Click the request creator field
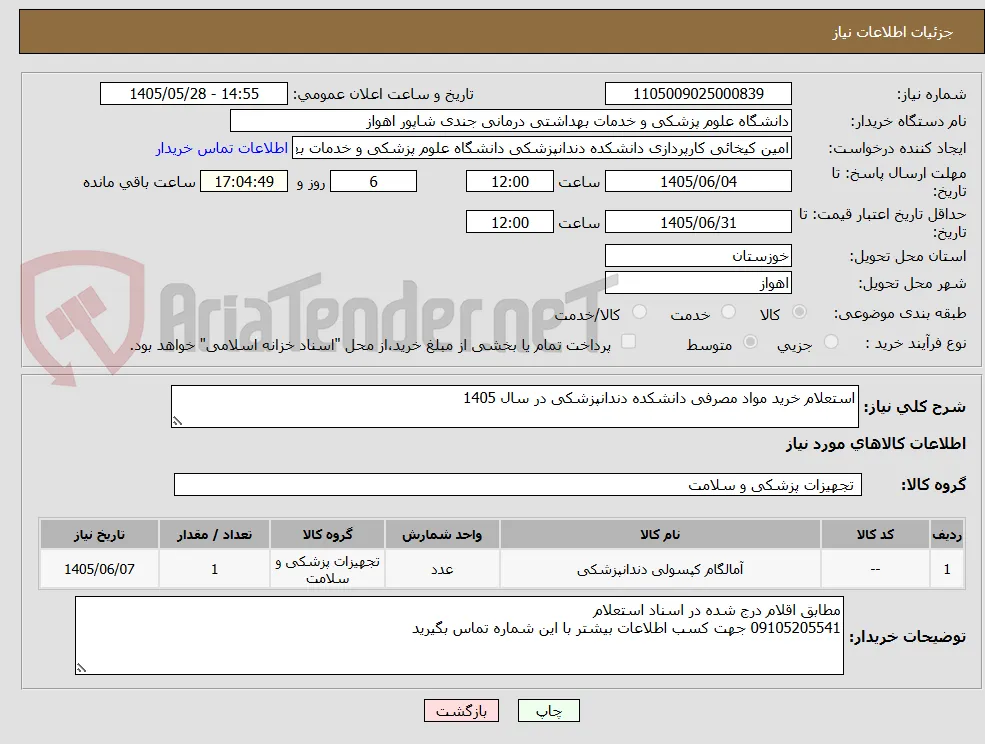 [x=542, y=148]
